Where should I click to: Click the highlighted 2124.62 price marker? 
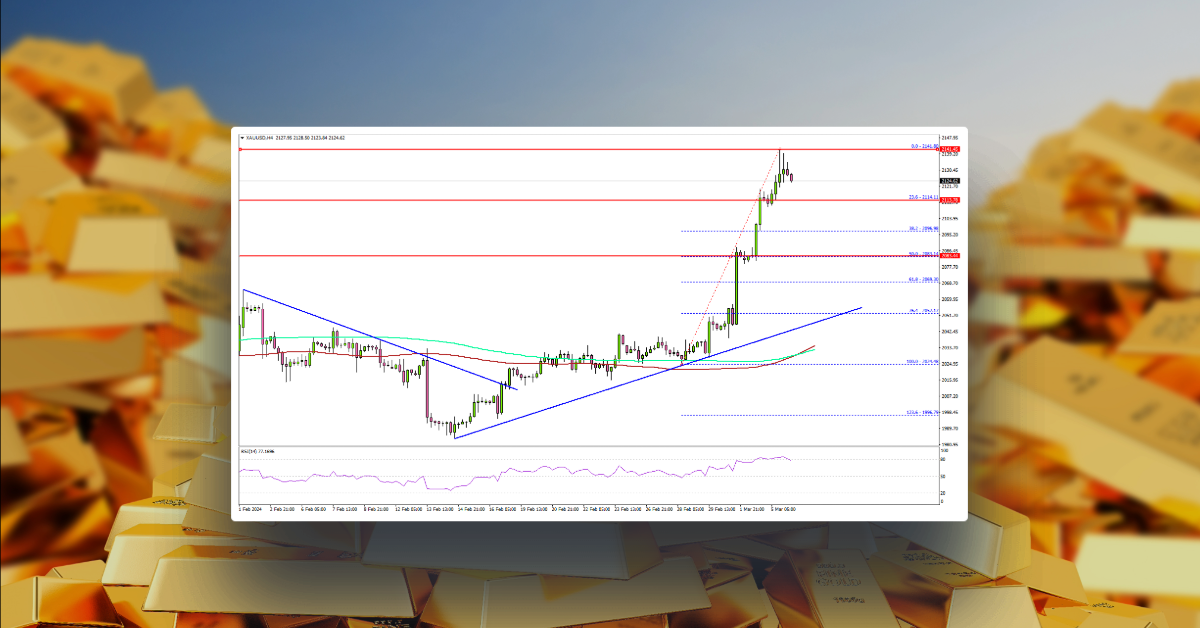coord(949,180)
